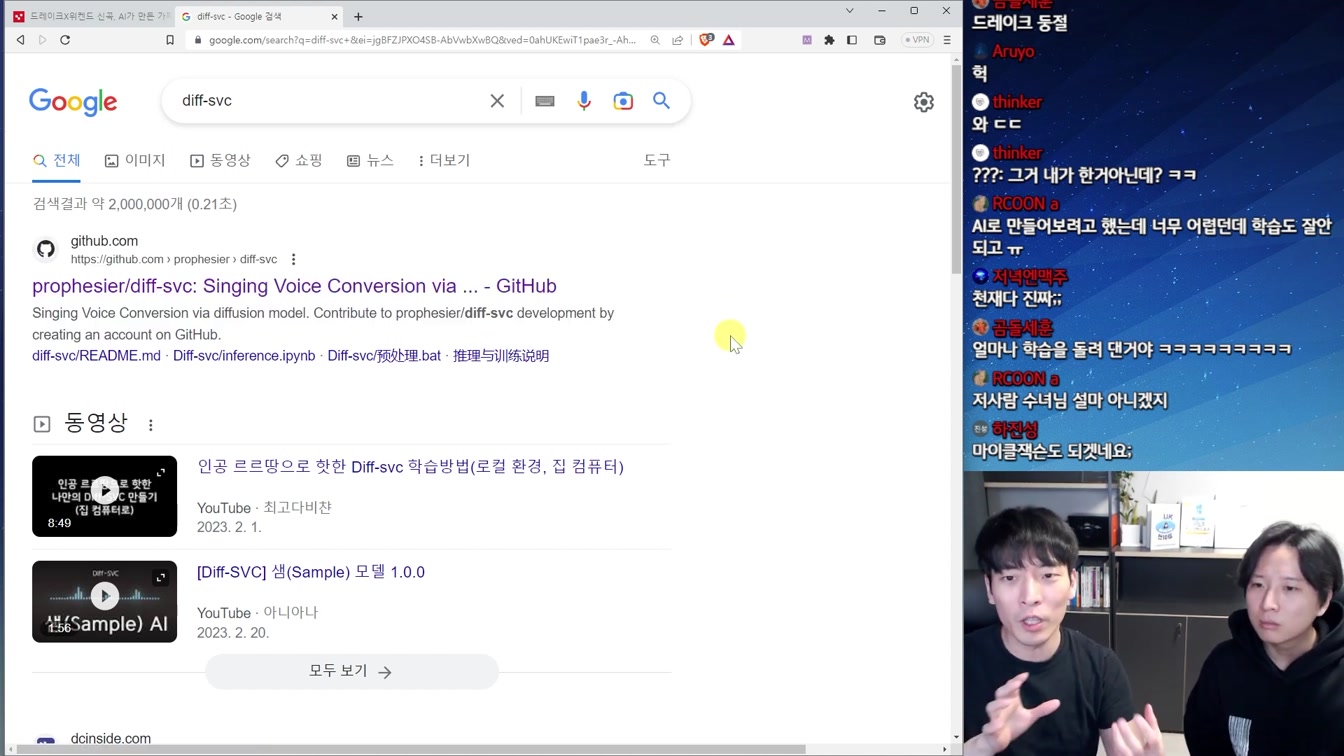Open Brave Shields lion icon
This screenshot has height=756, width=1344.
click(x=706, y=40)
